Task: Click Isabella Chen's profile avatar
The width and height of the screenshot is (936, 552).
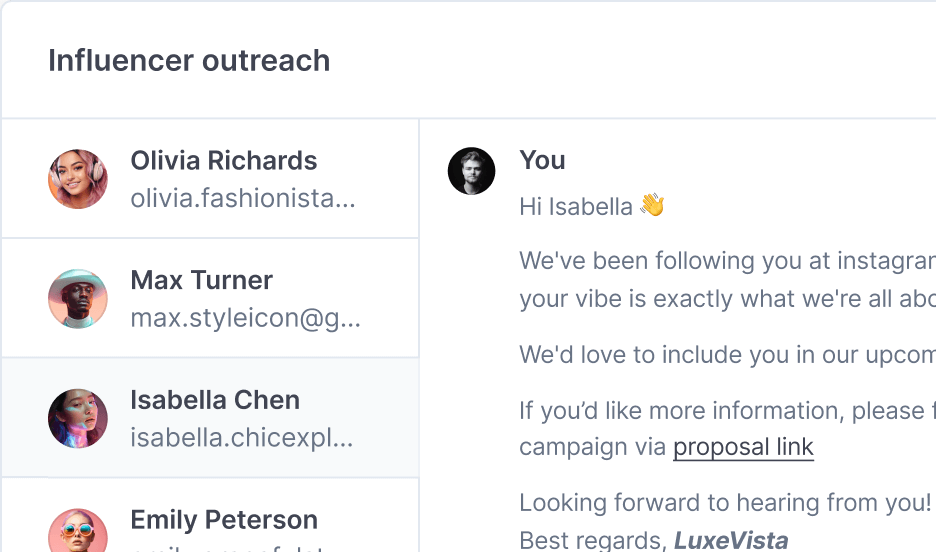Action: (x=78, y=418)
